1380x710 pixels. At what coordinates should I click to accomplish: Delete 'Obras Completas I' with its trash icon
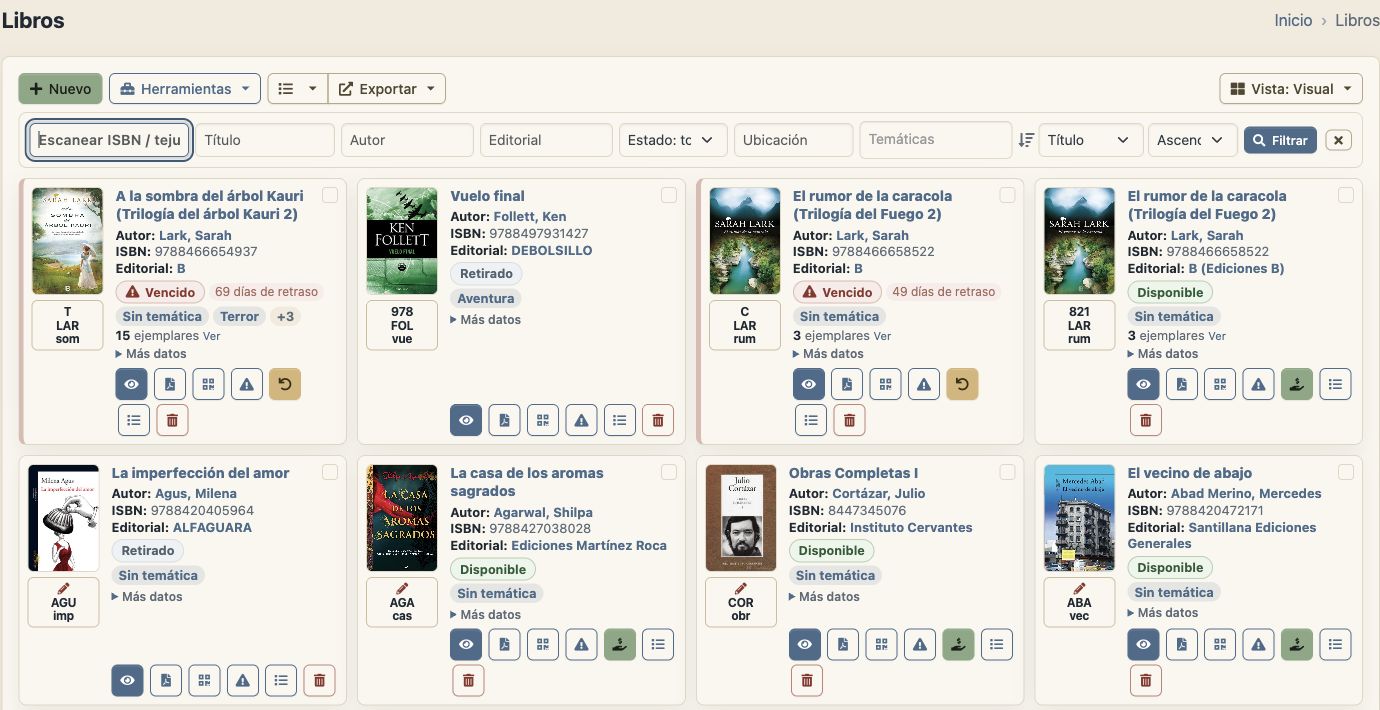(807, 681)
